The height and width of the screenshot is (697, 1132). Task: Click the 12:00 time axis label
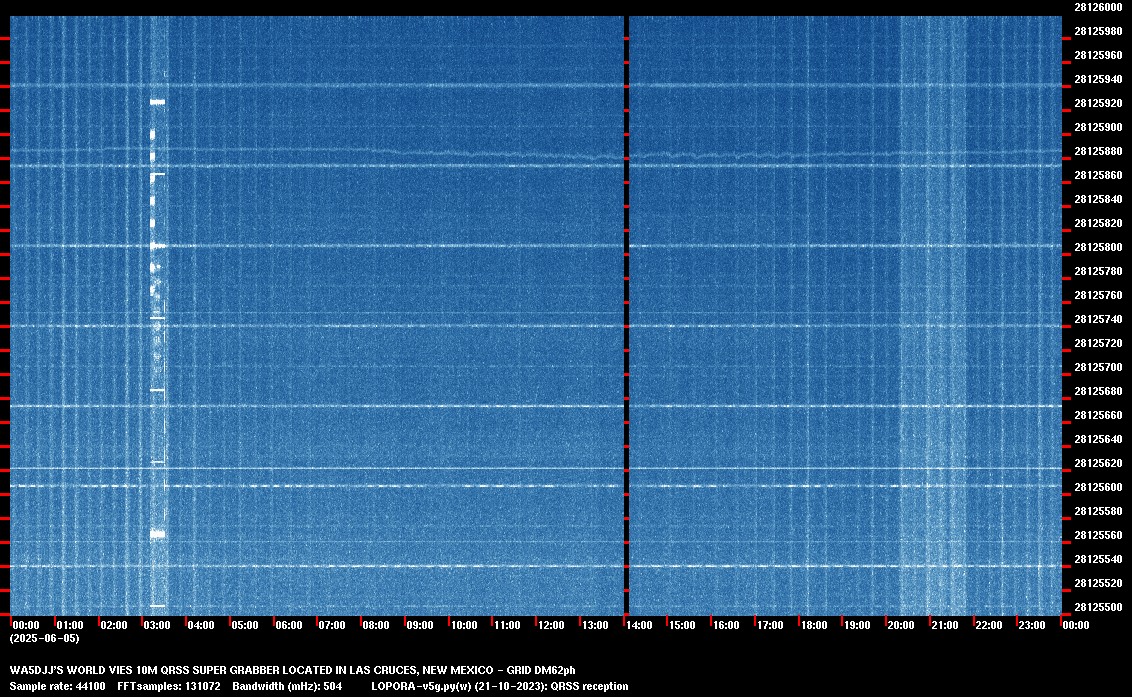coord(551,625)
